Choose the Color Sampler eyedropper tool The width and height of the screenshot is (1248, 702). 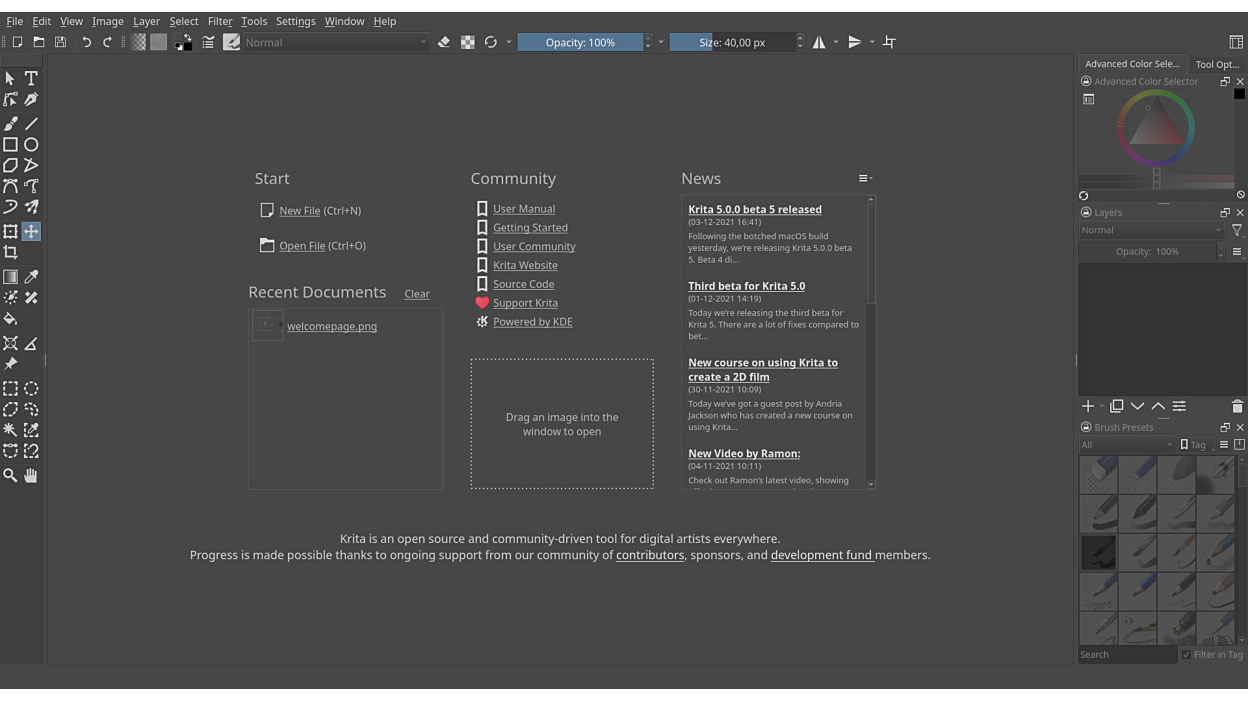(31, 277)
